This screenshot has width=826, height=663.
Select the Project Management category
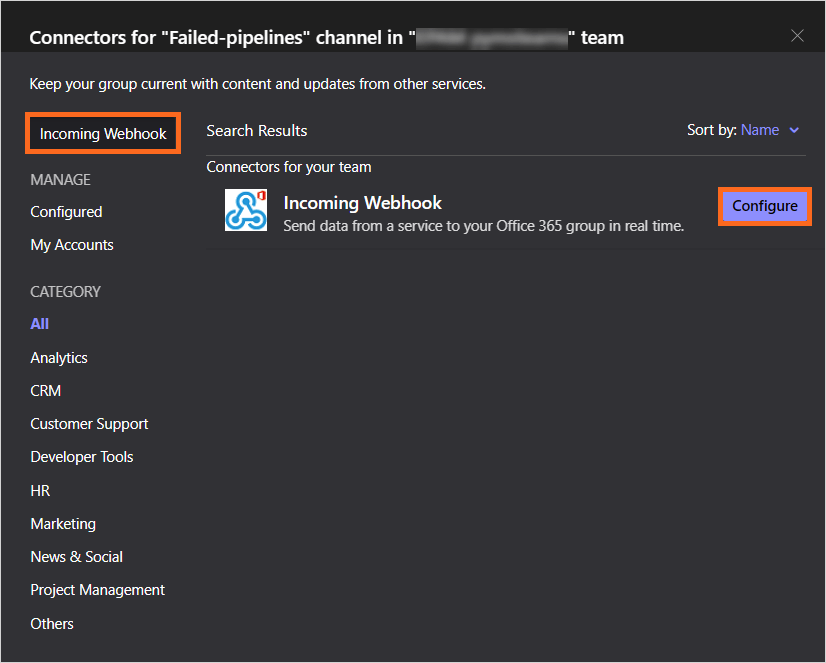tap(98, 590)
